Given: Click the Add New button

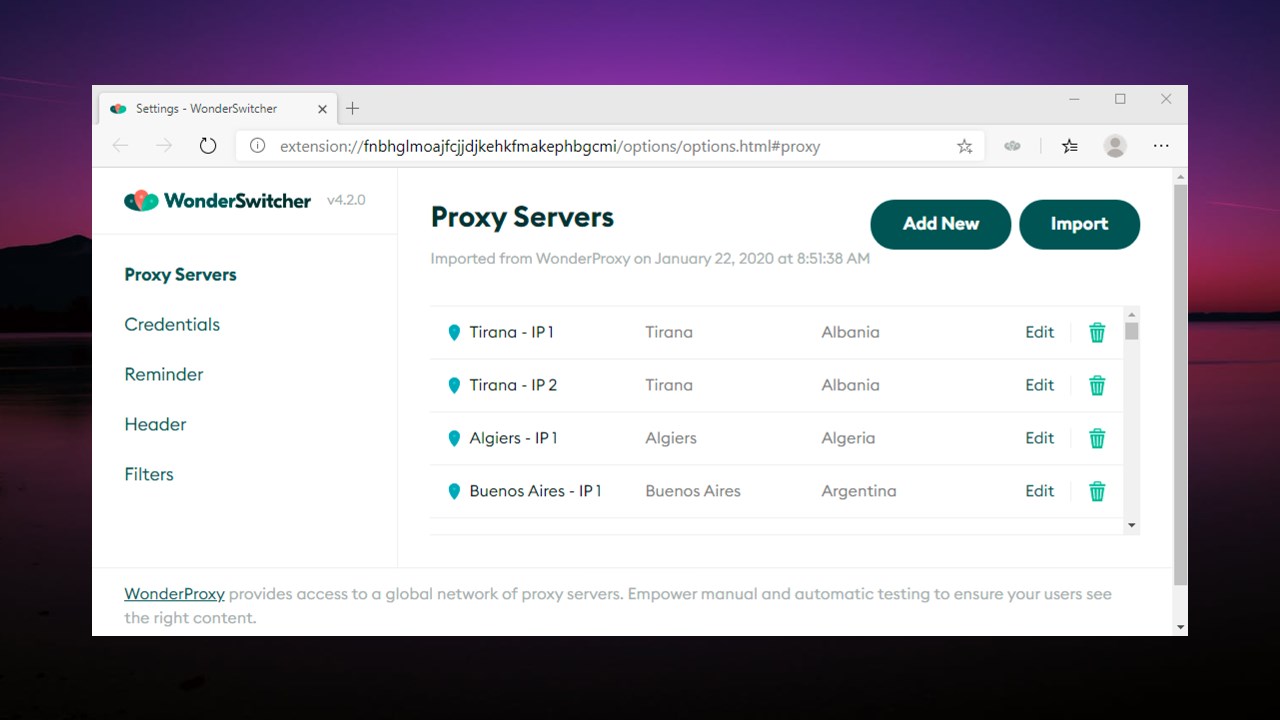Looking at the screenshot, I should pyautogui.click(x=941, y=224).
